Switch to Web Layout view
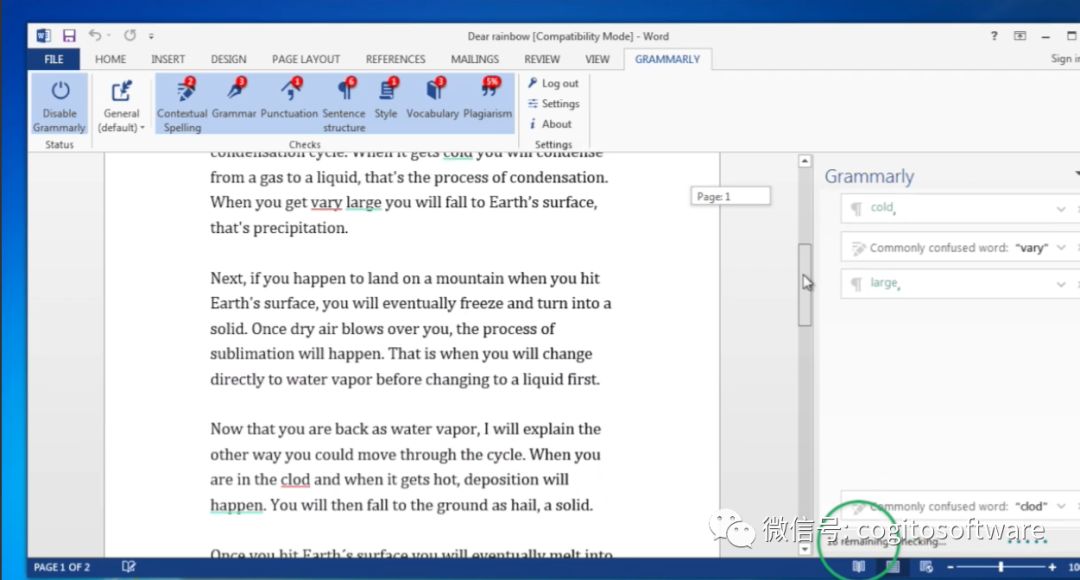 926,566
